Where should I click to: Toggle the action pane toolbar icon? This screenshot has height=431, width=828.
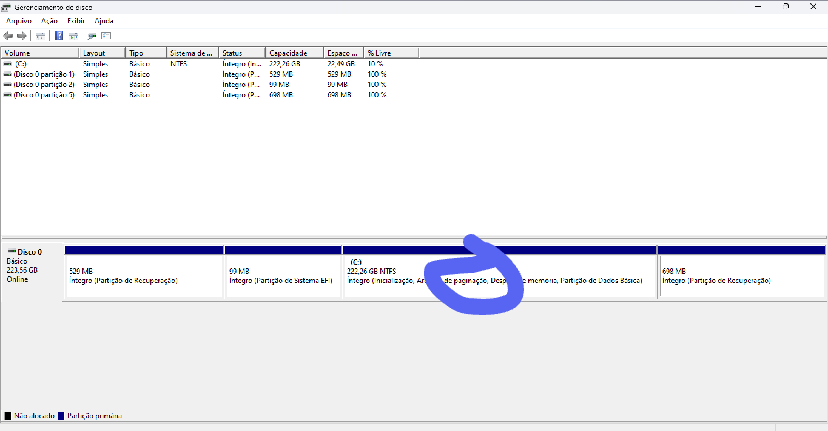pyautogui.click(x=73, y=36)
